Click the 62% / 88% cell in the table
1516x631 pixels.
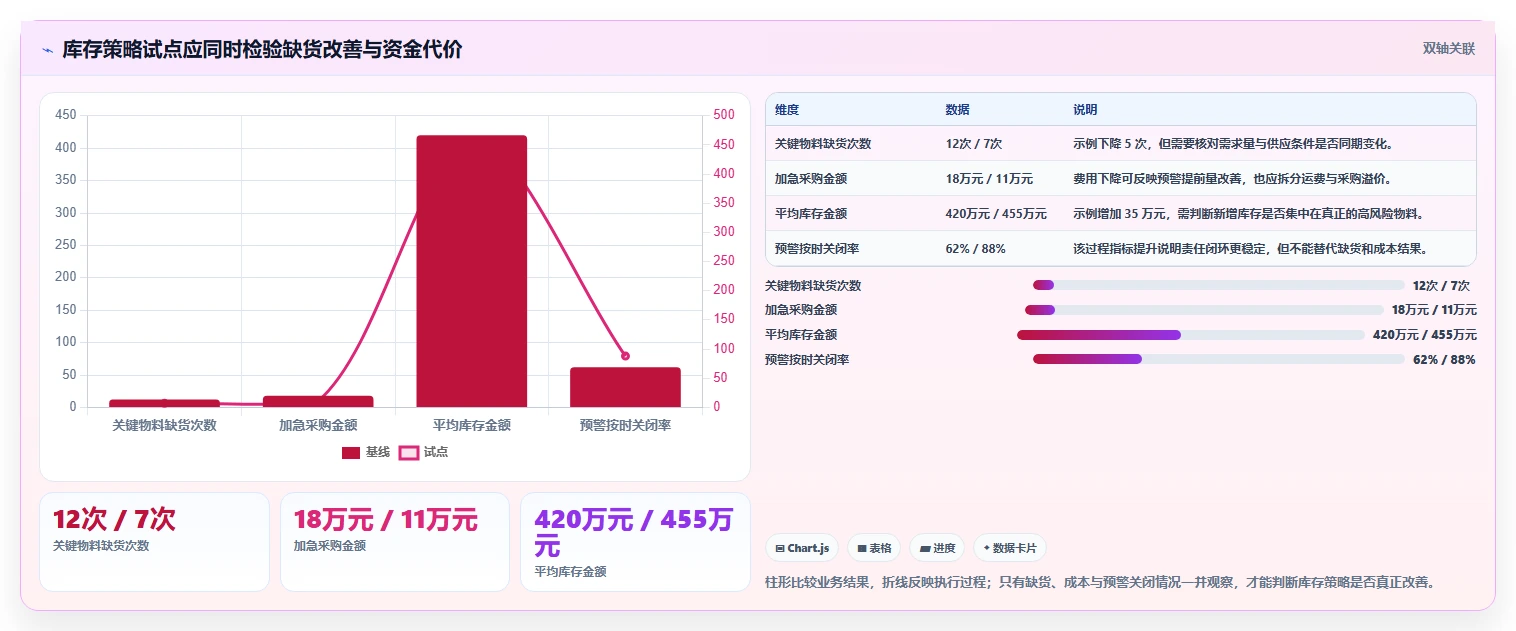click(975, 249)
